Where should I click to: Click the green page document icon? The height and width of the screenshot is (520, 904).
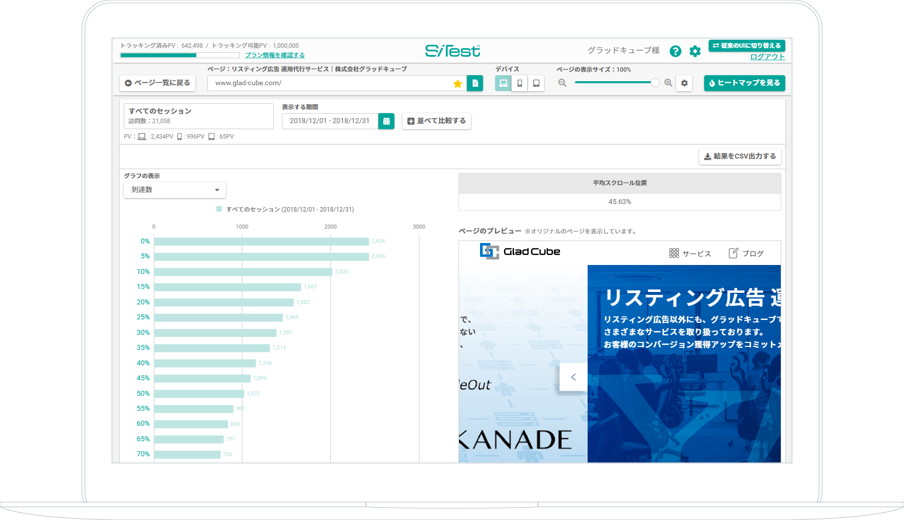475,84
